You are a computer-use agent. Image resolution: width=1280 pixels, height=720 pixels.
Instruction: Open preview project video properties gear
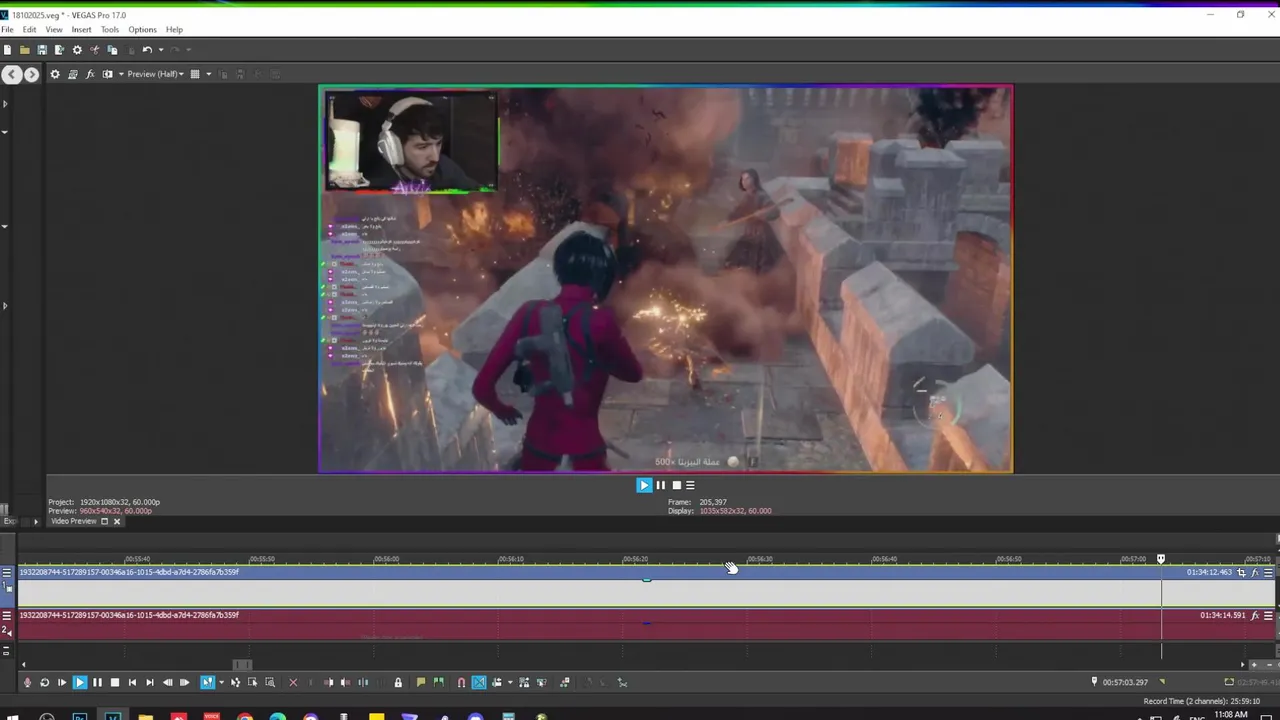pos(55,74)
